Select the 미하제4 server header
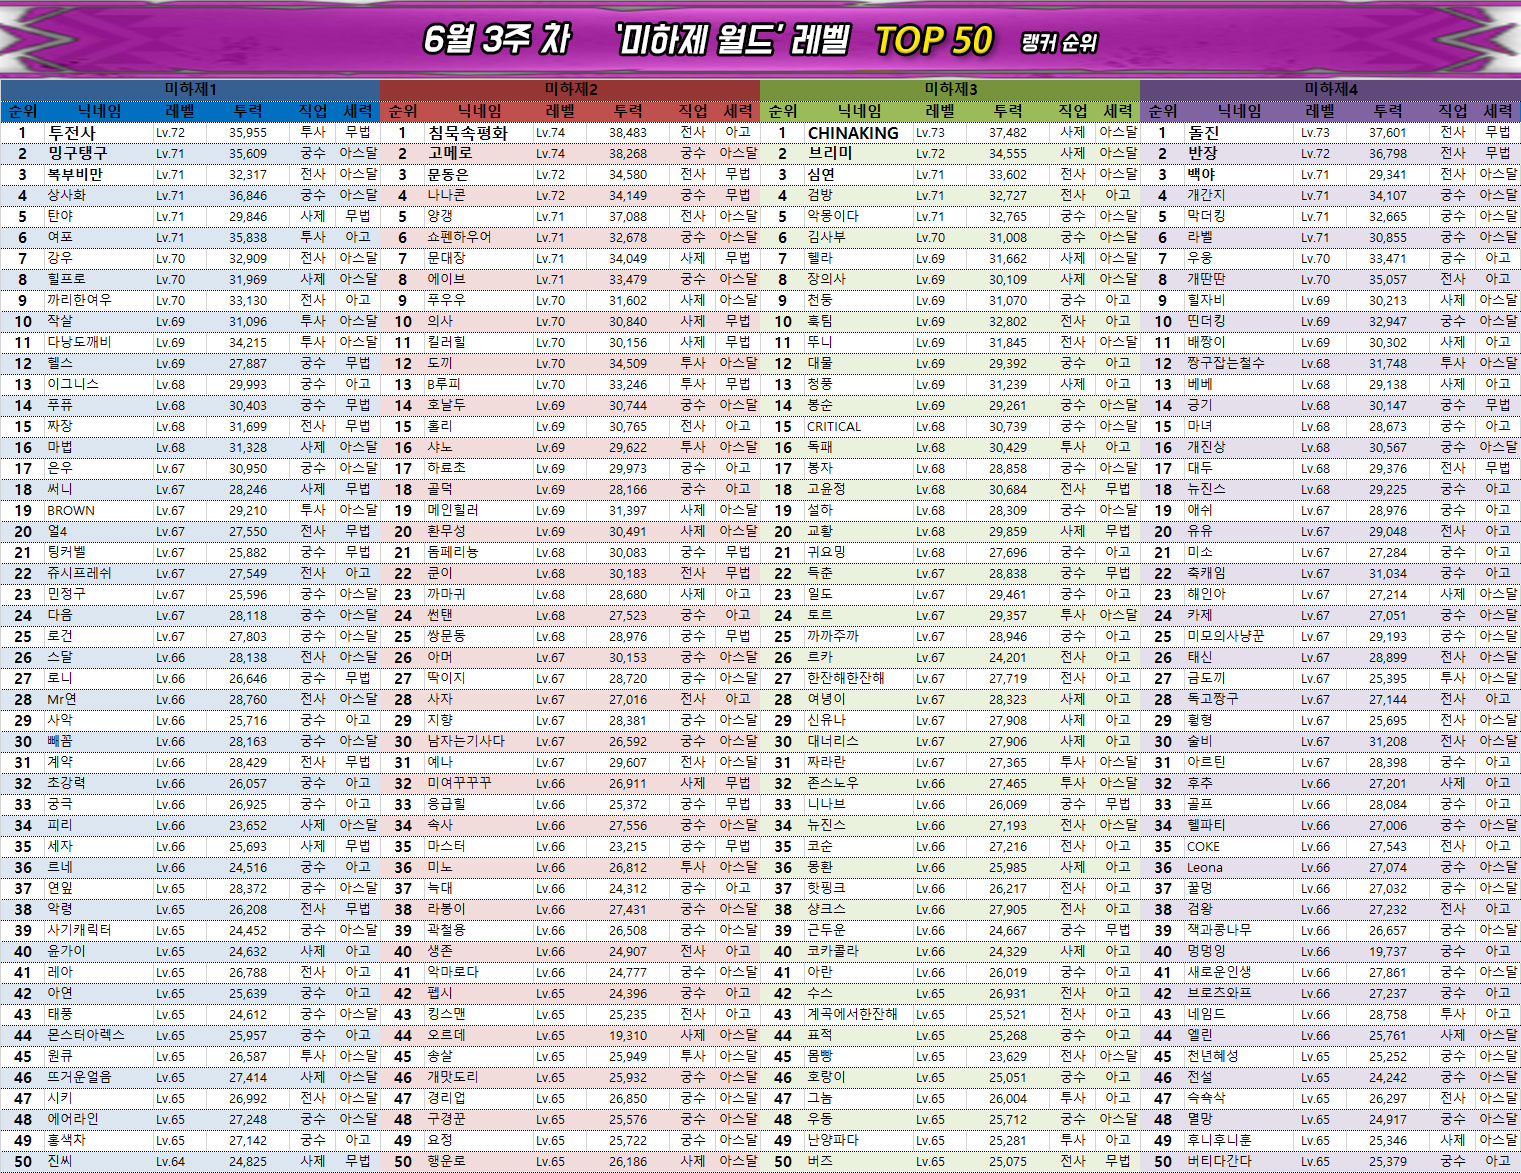The height and width of the screenshot is (1173, 1521). click(1330, 89)
